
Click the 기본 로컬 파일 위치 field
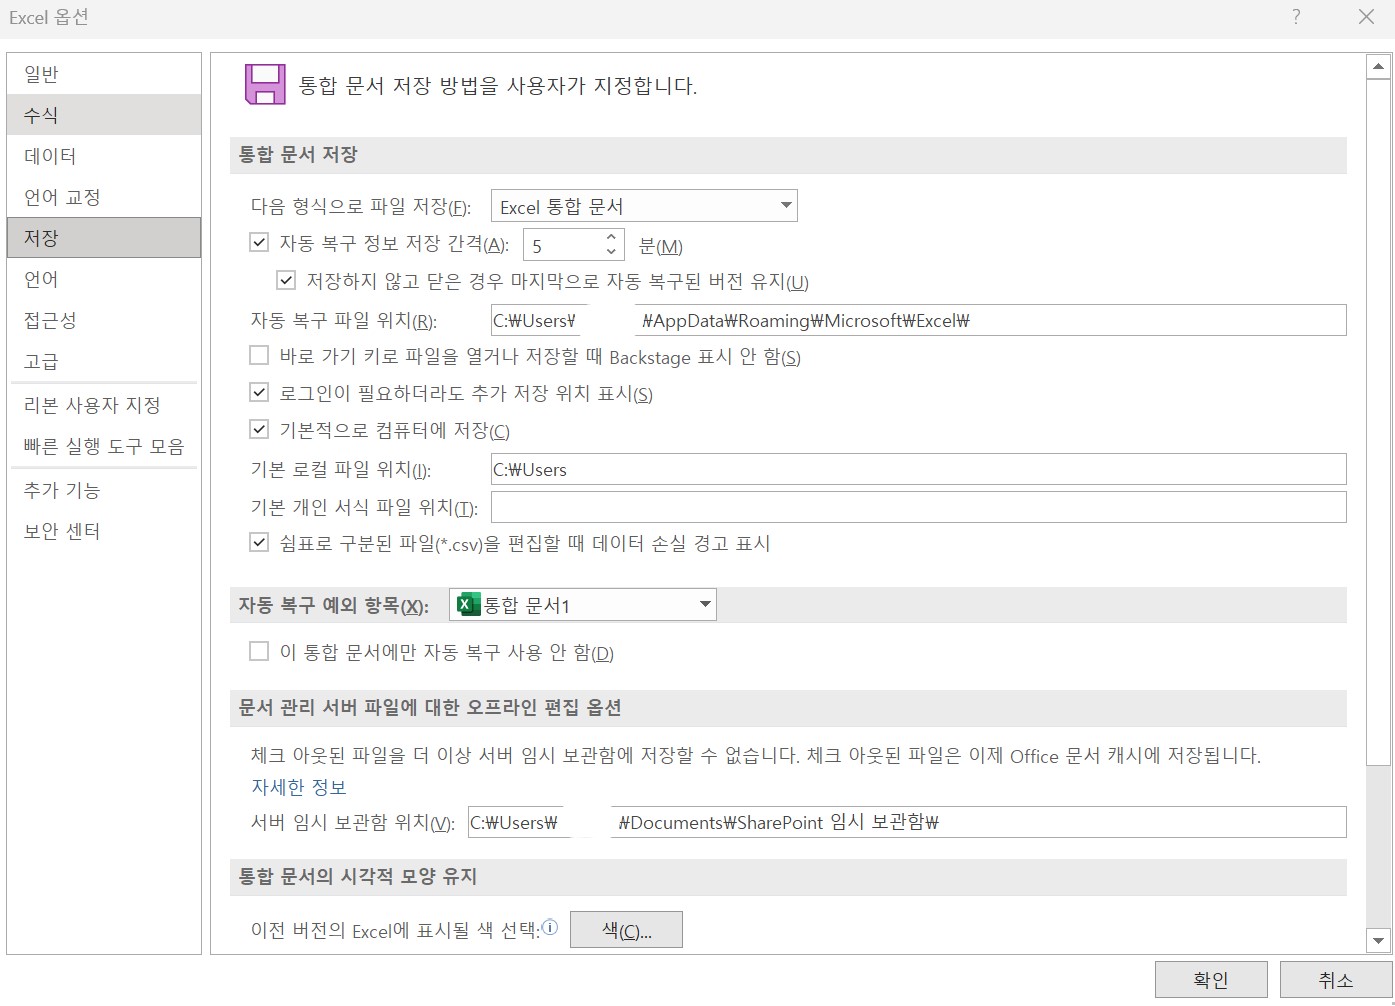(919, 469)
